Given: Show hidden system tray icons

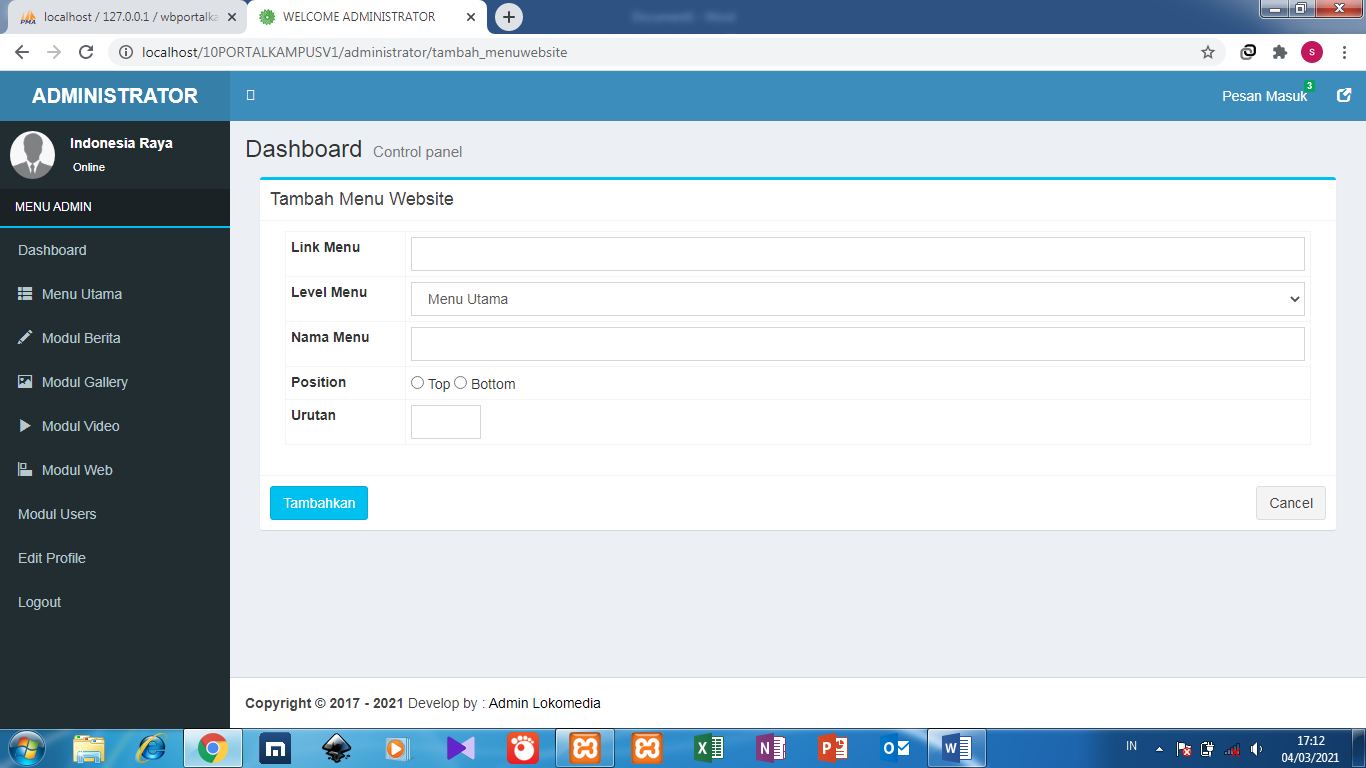Looking at the screenshot, I should tap(1159, 749).
